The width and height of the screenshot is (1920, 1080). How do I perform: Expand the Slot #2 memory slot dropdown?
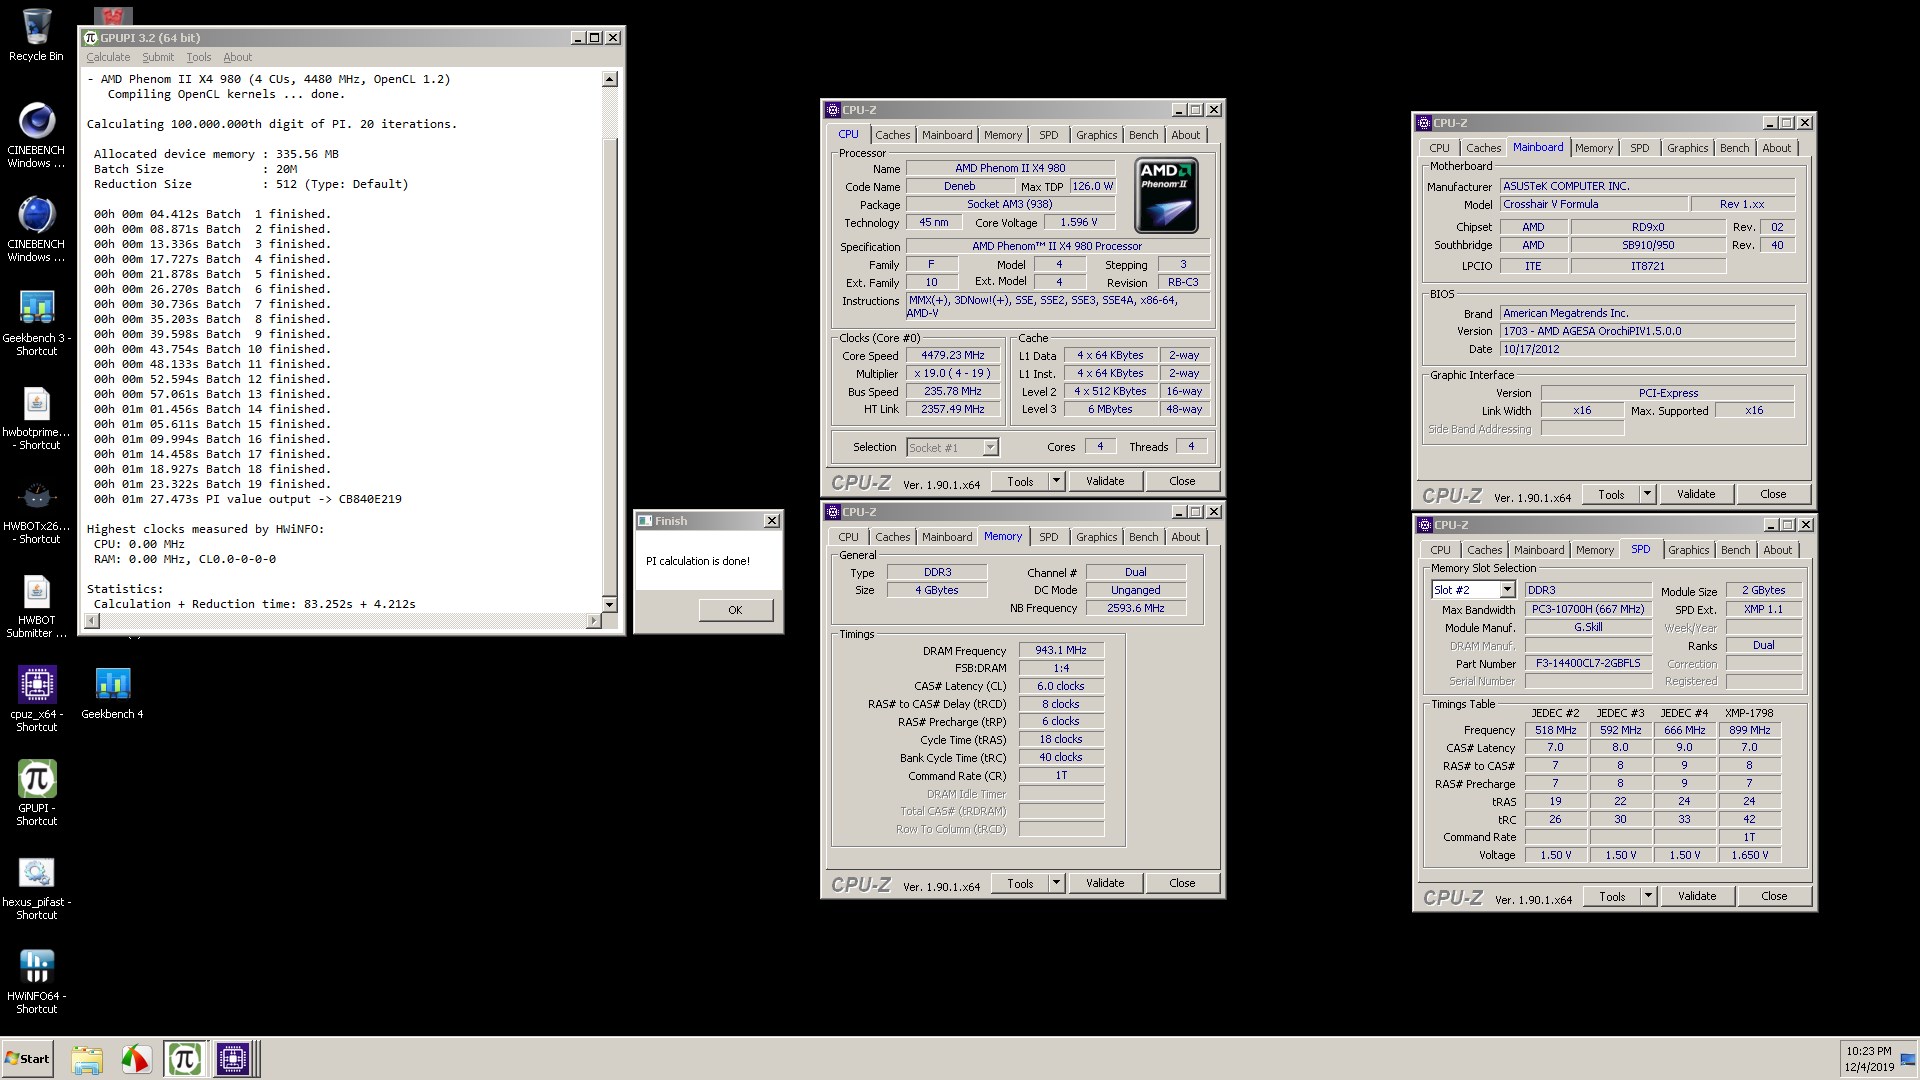click(x=1506, y=590)
